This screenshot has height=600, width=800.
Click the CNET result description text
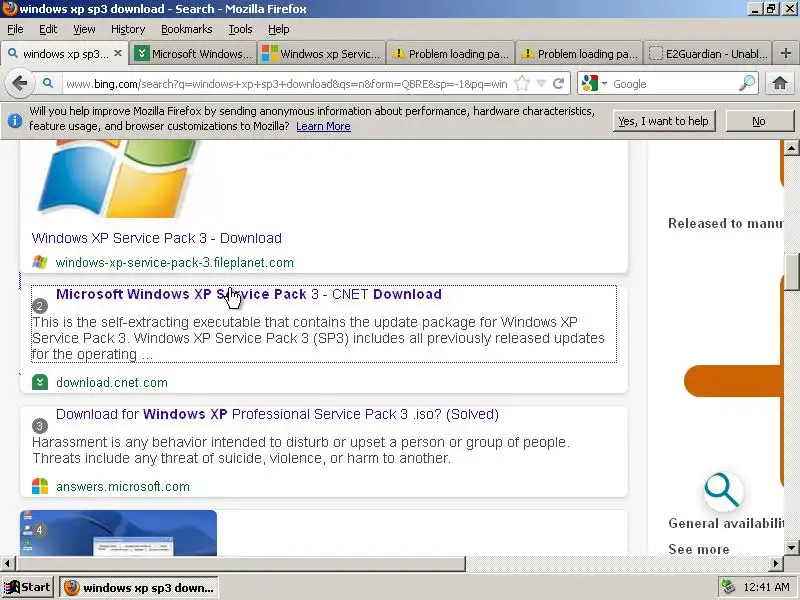[x=318, y=338]
